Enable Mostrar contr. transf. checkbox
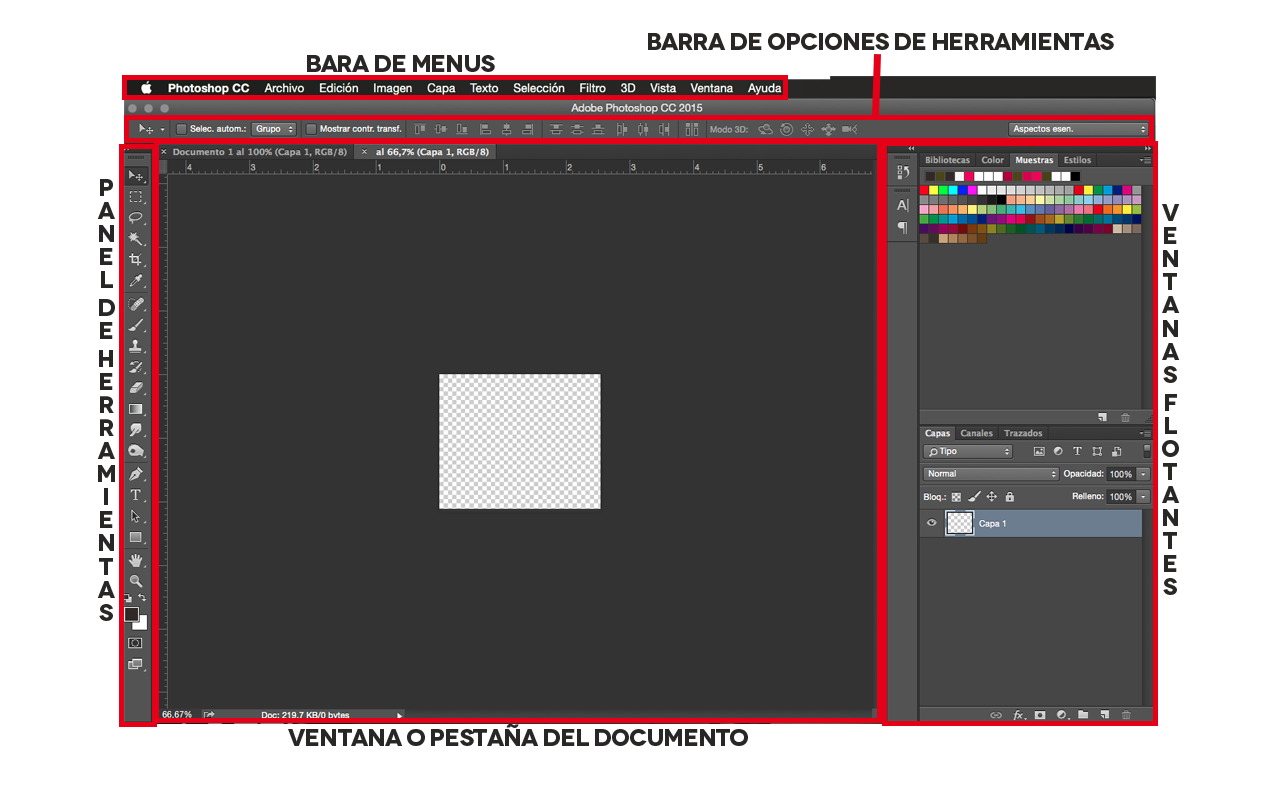 click(x=311, y=129)
